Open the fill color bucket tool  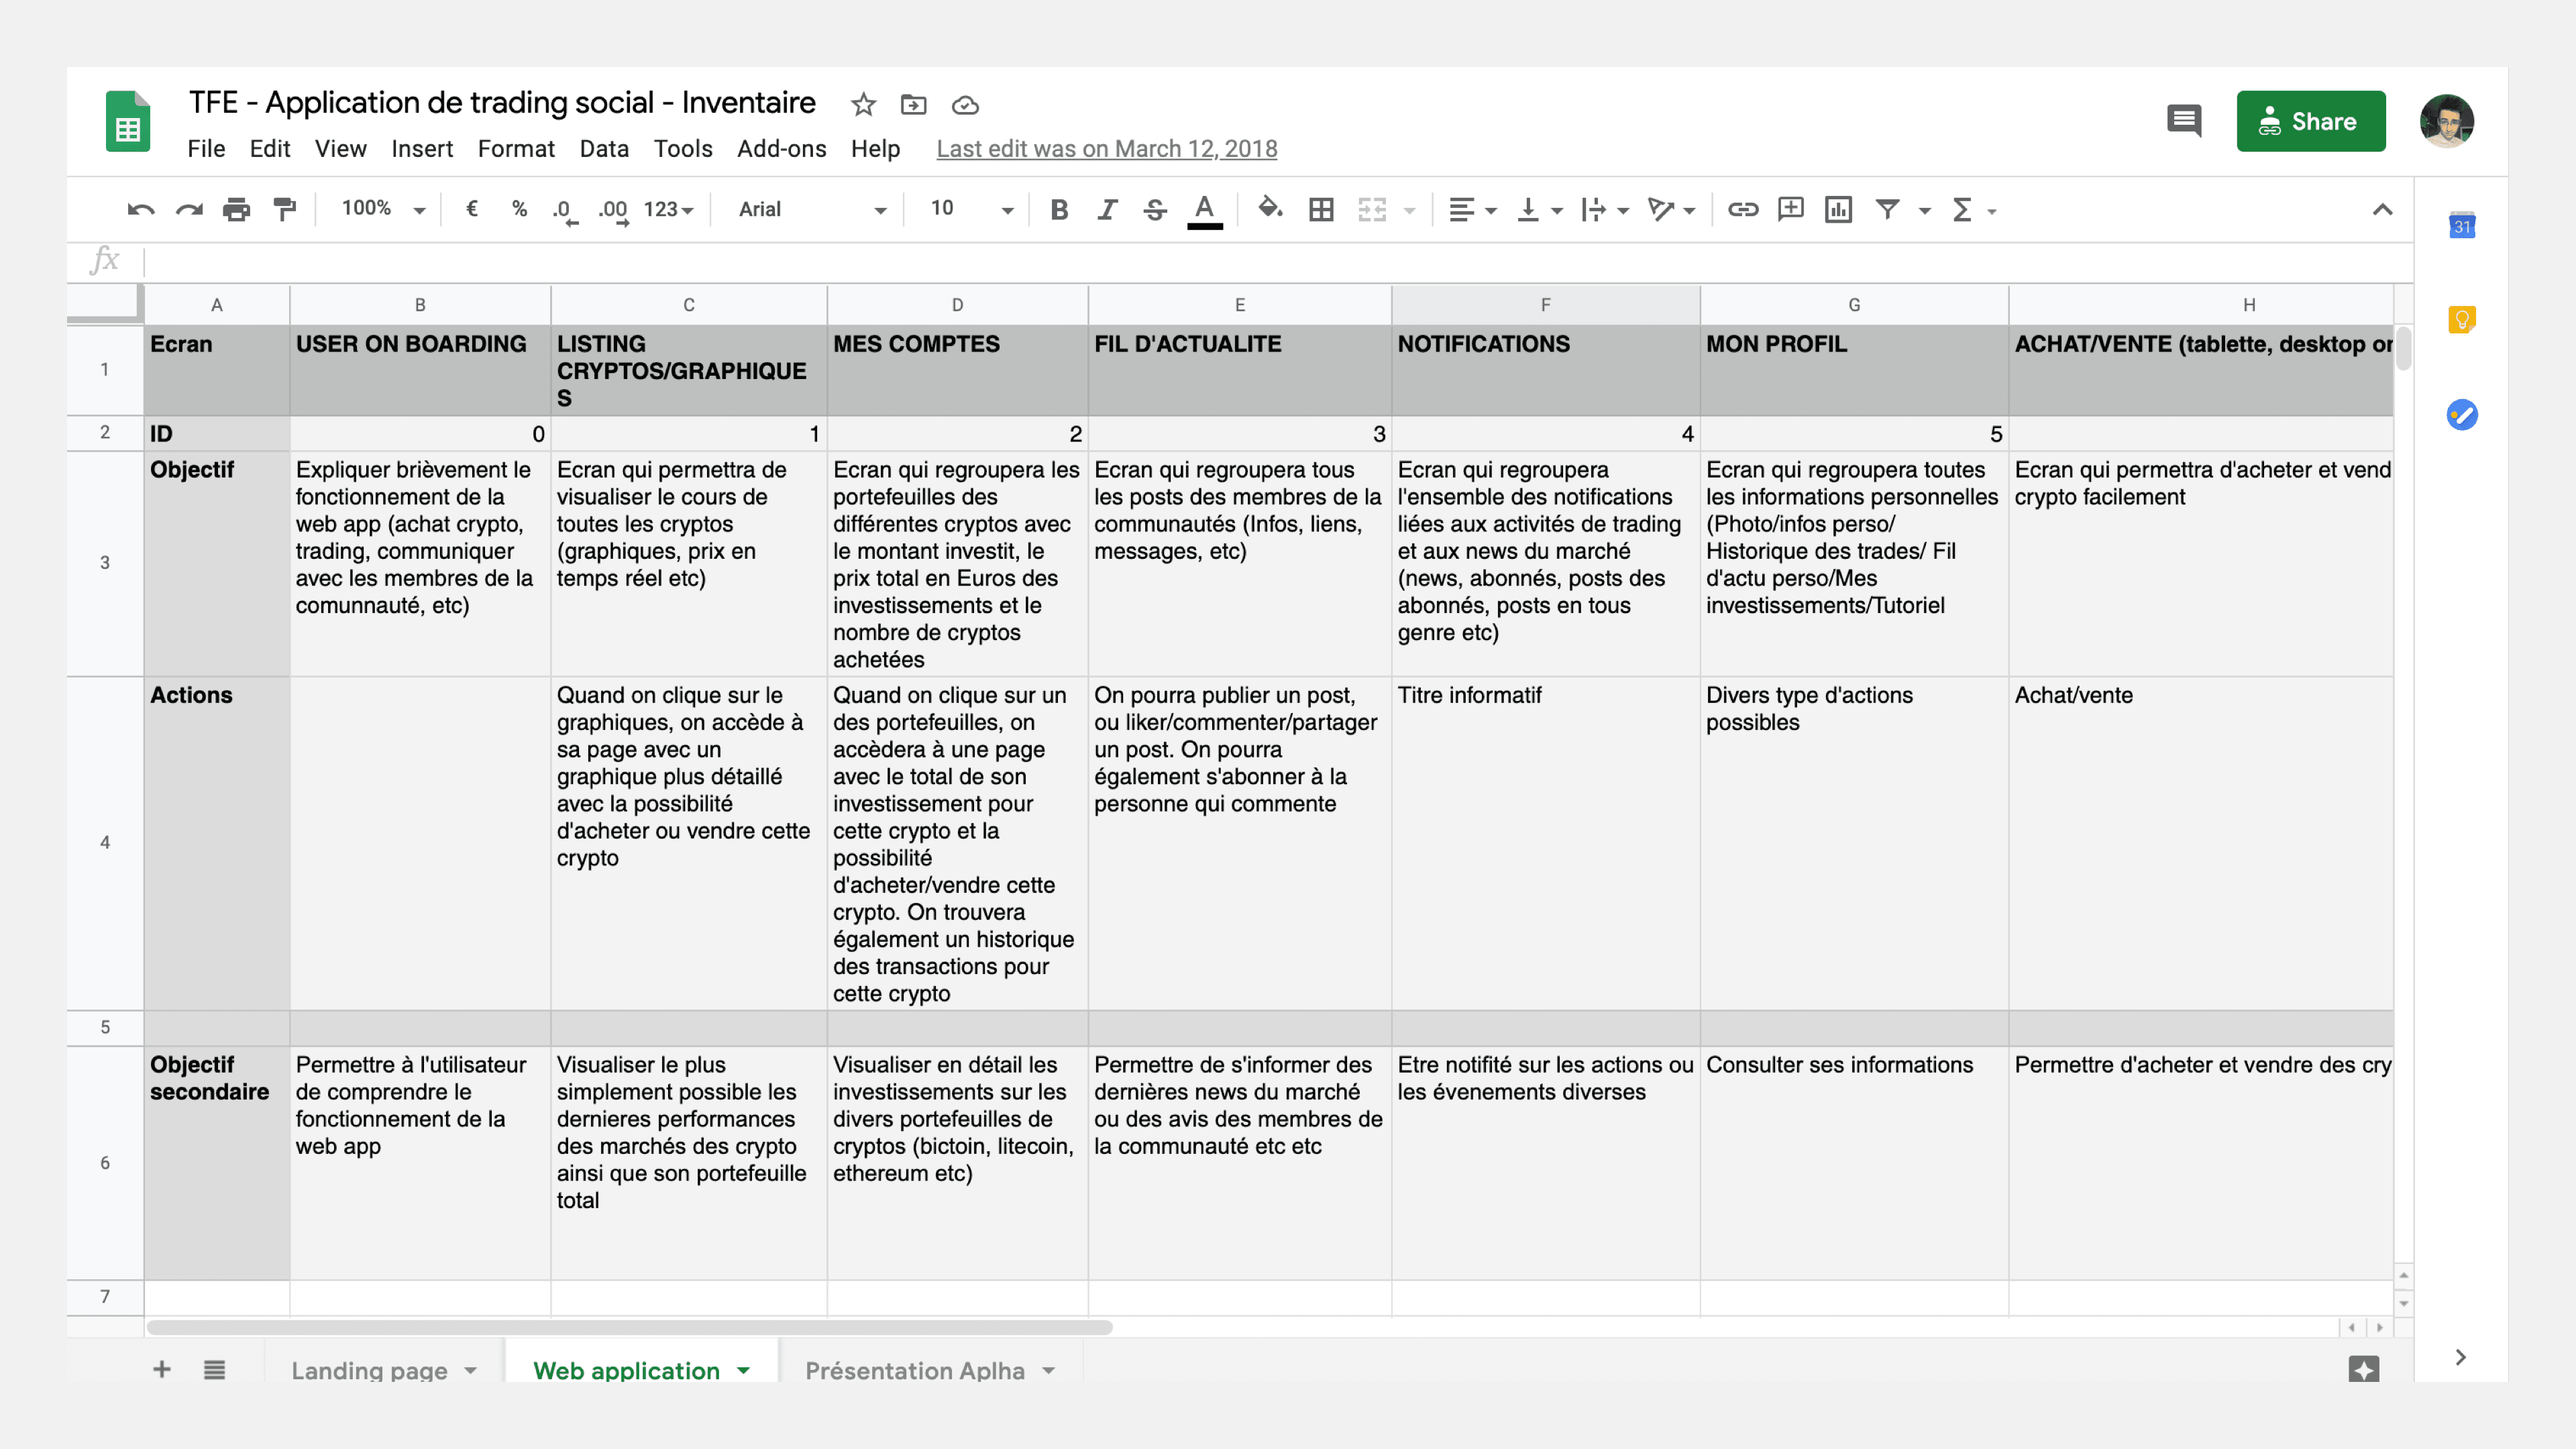click(x=1270, y=208)
